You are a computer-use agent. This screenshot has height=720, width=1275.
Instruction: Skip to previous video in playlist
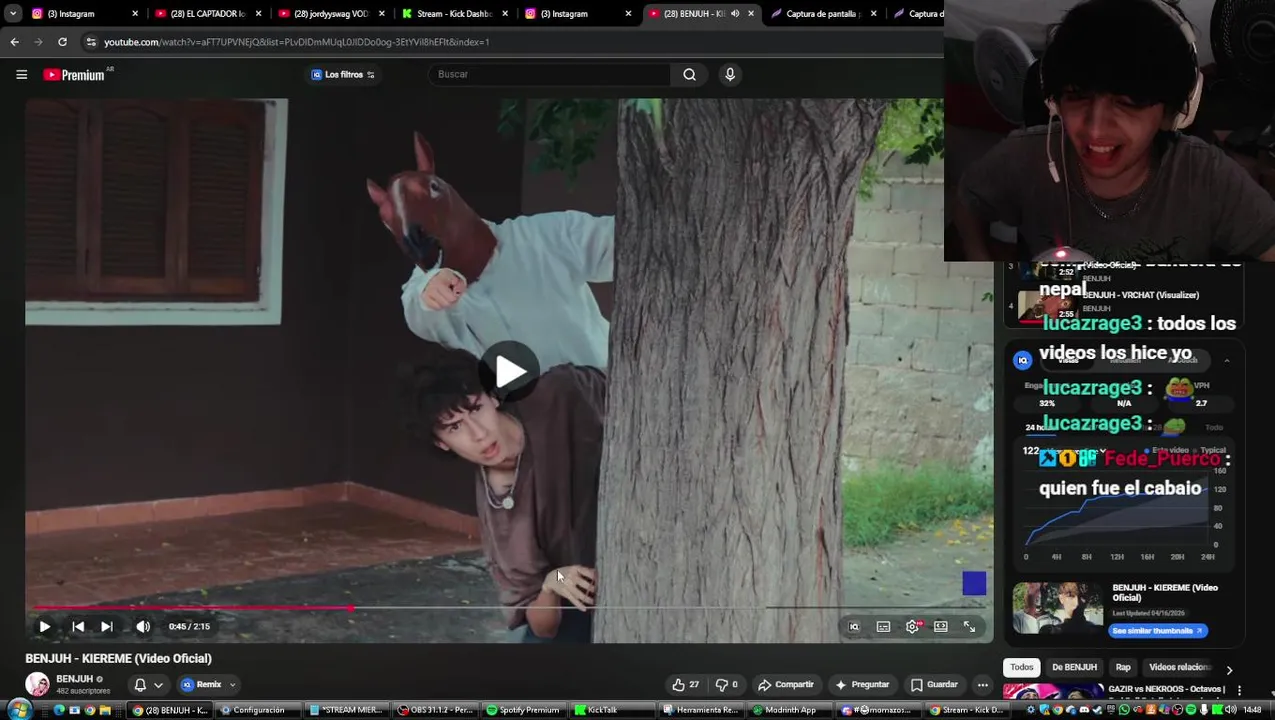click(78, 626)
